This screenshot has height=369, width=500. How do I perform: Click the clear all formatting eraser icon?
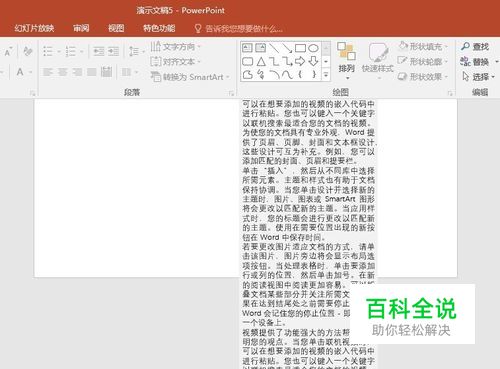click(28, 51)
